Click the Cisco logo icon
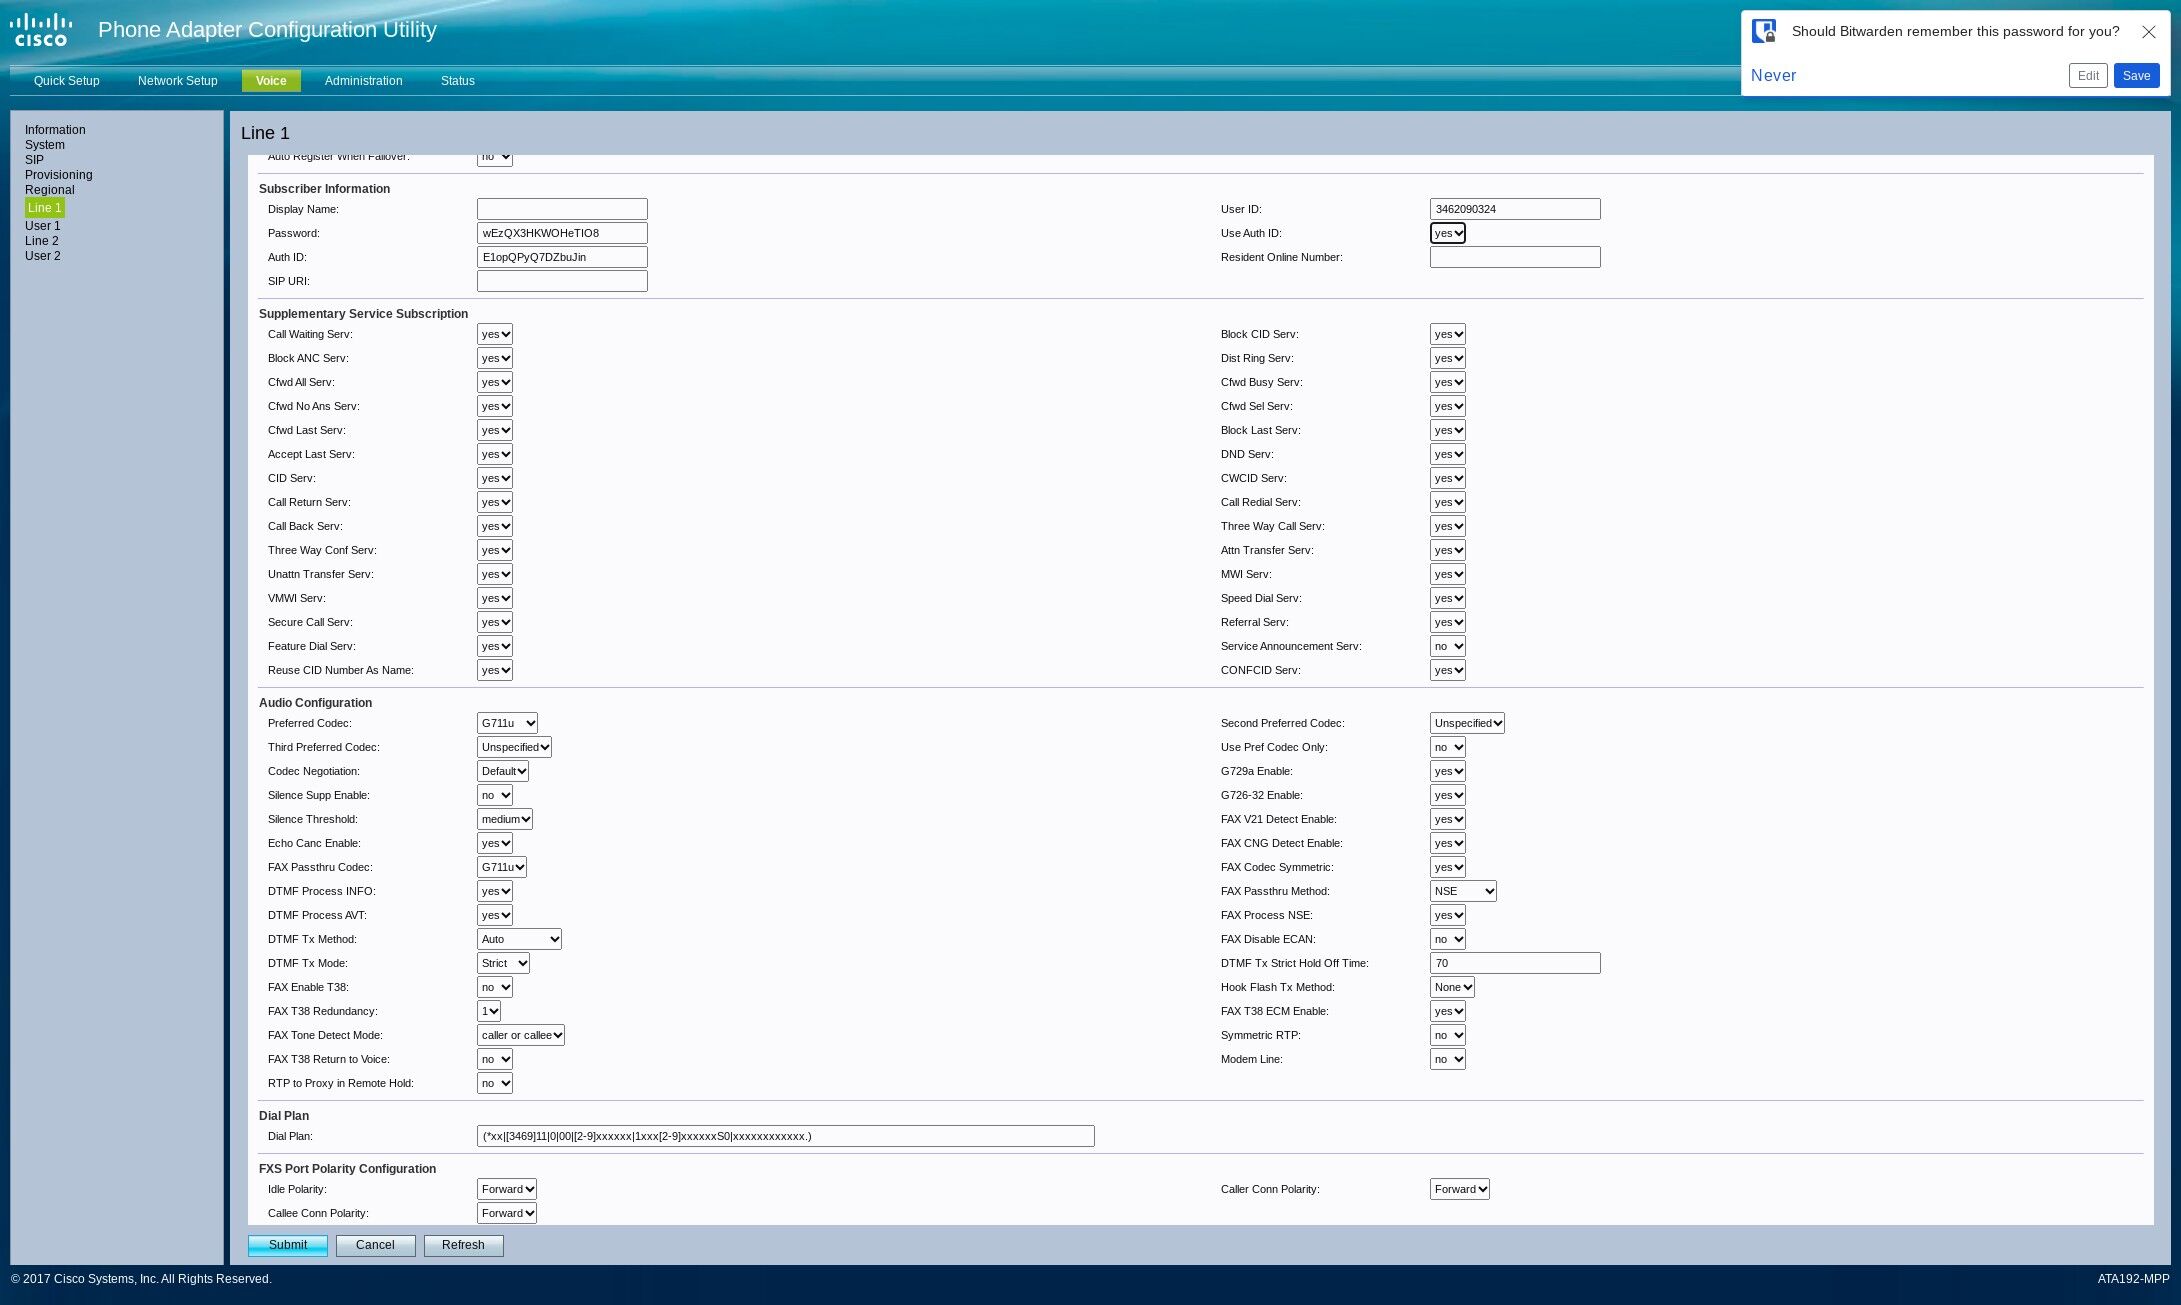 (x=41, y=29)
